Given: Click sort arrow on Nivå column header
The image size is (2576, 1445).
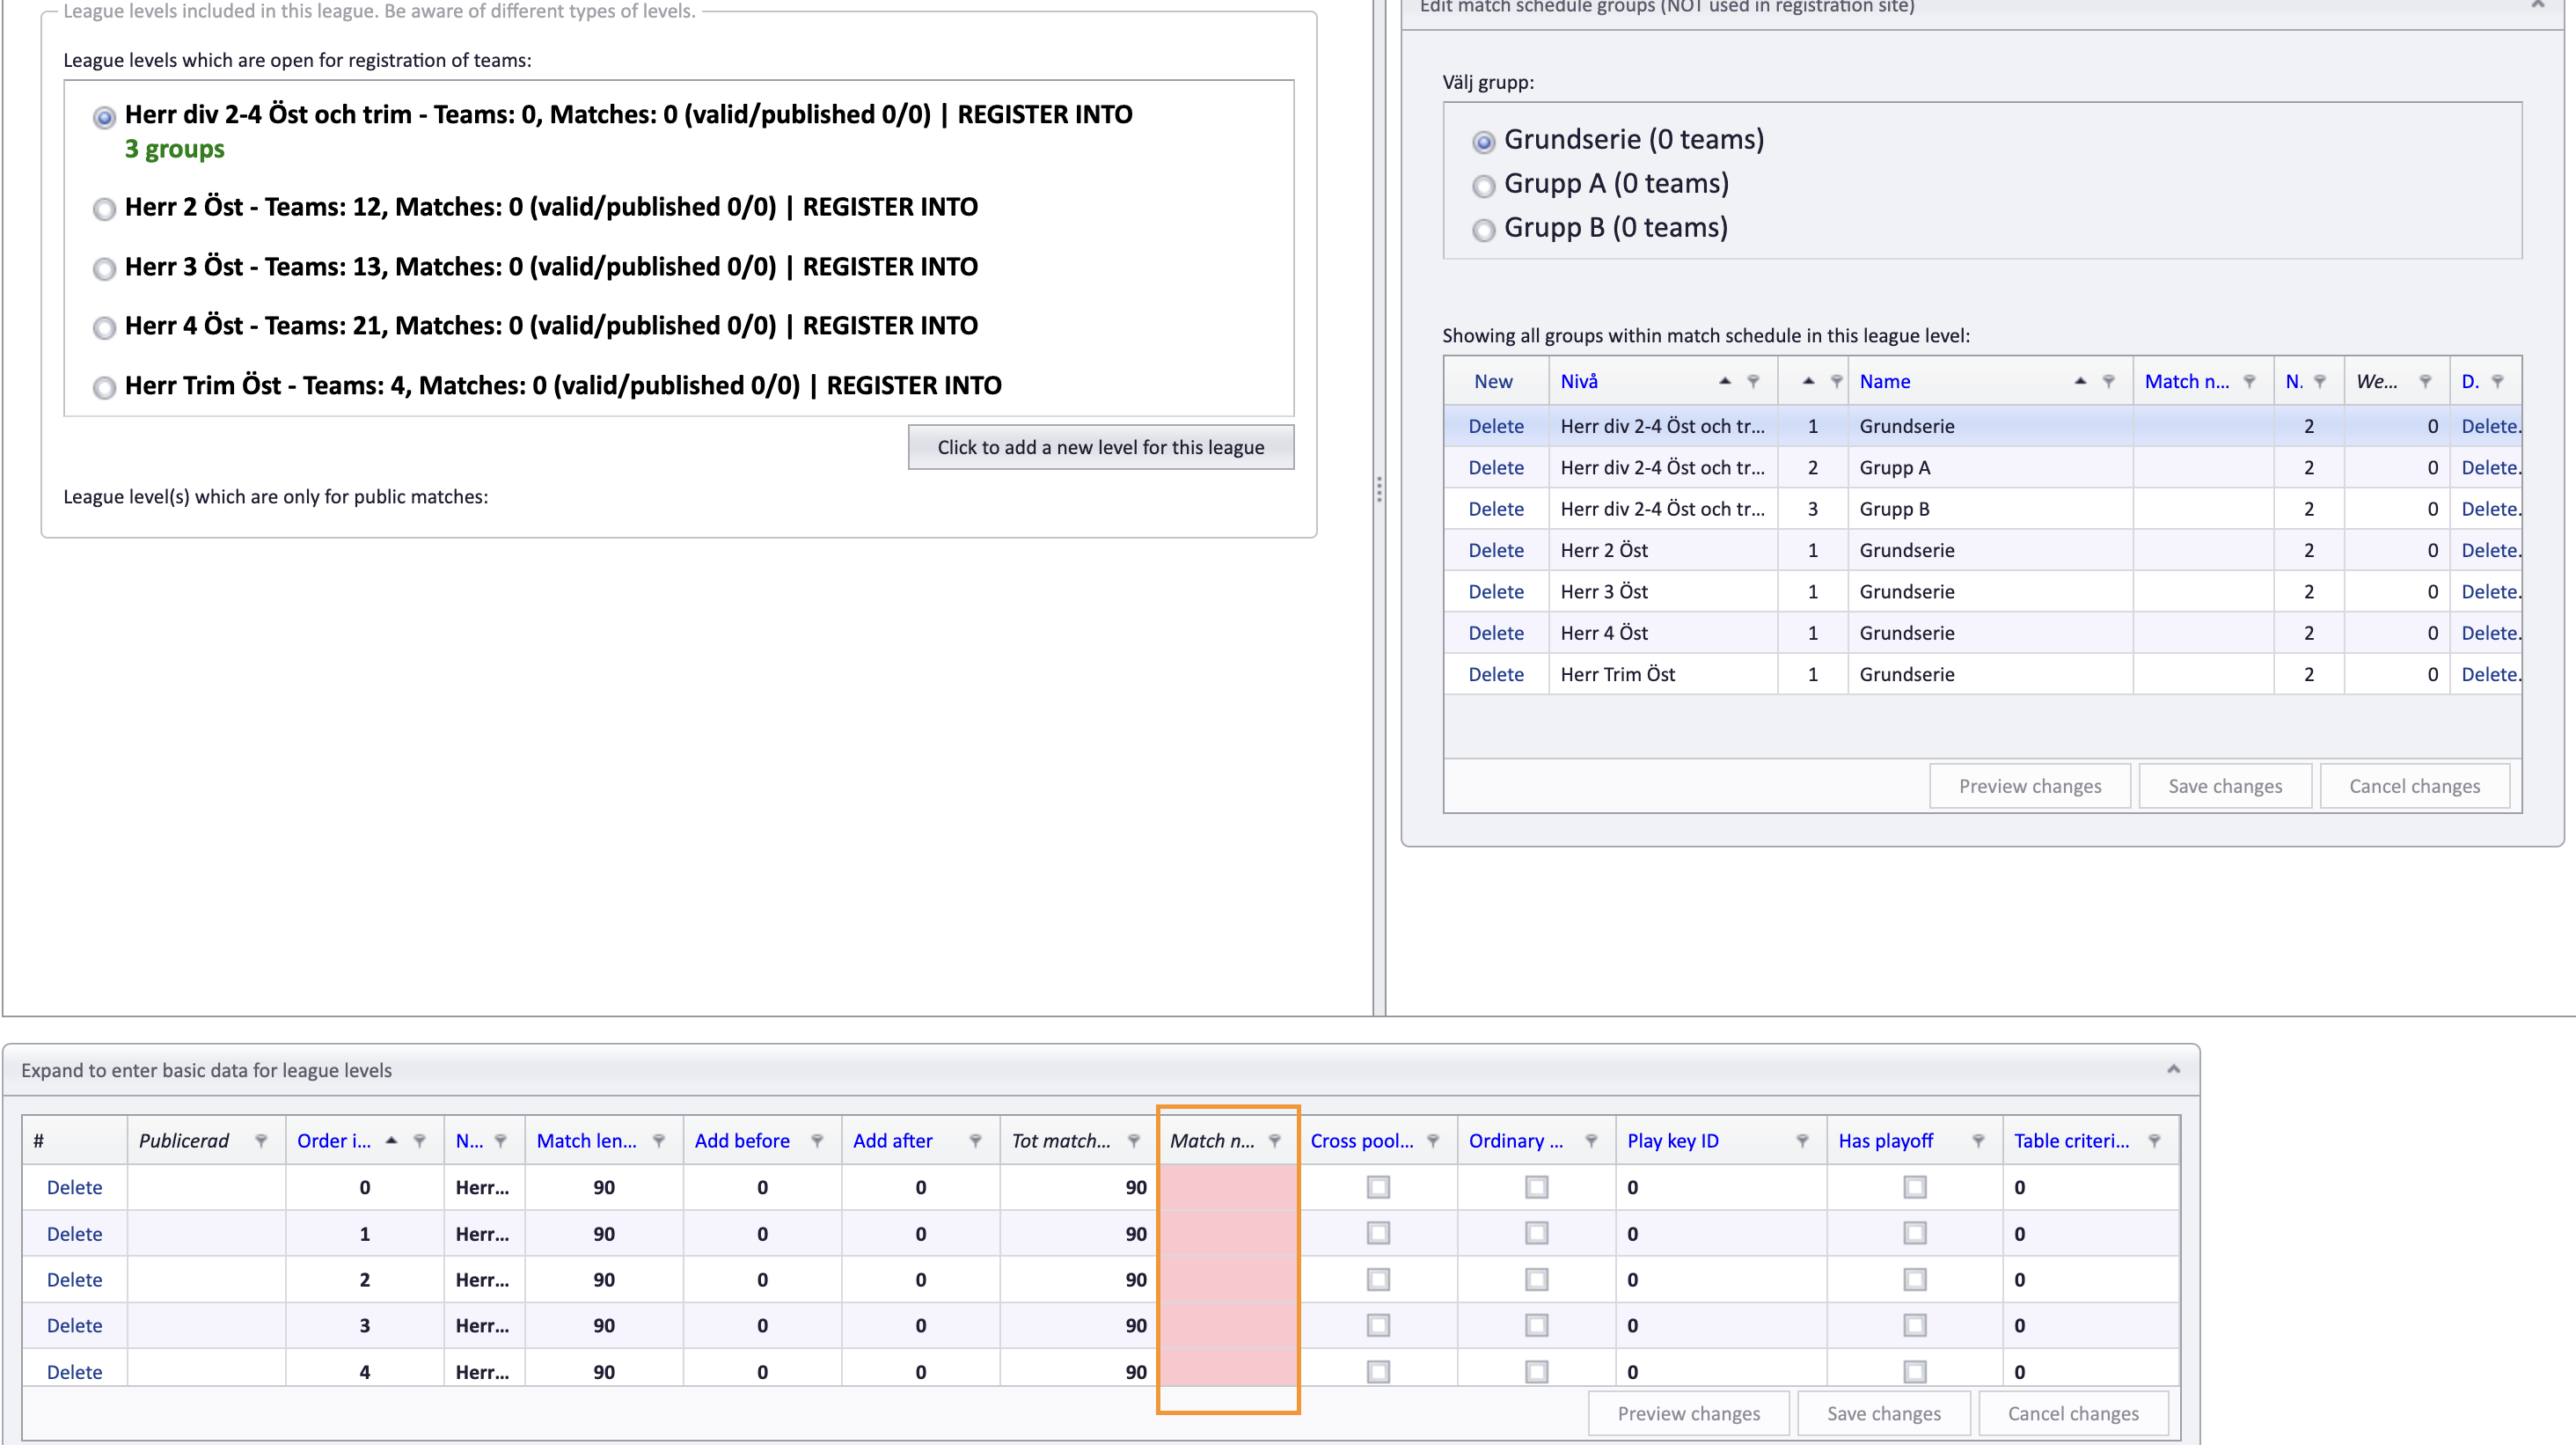Looking at the screenshot, I should click(1724, 381).
